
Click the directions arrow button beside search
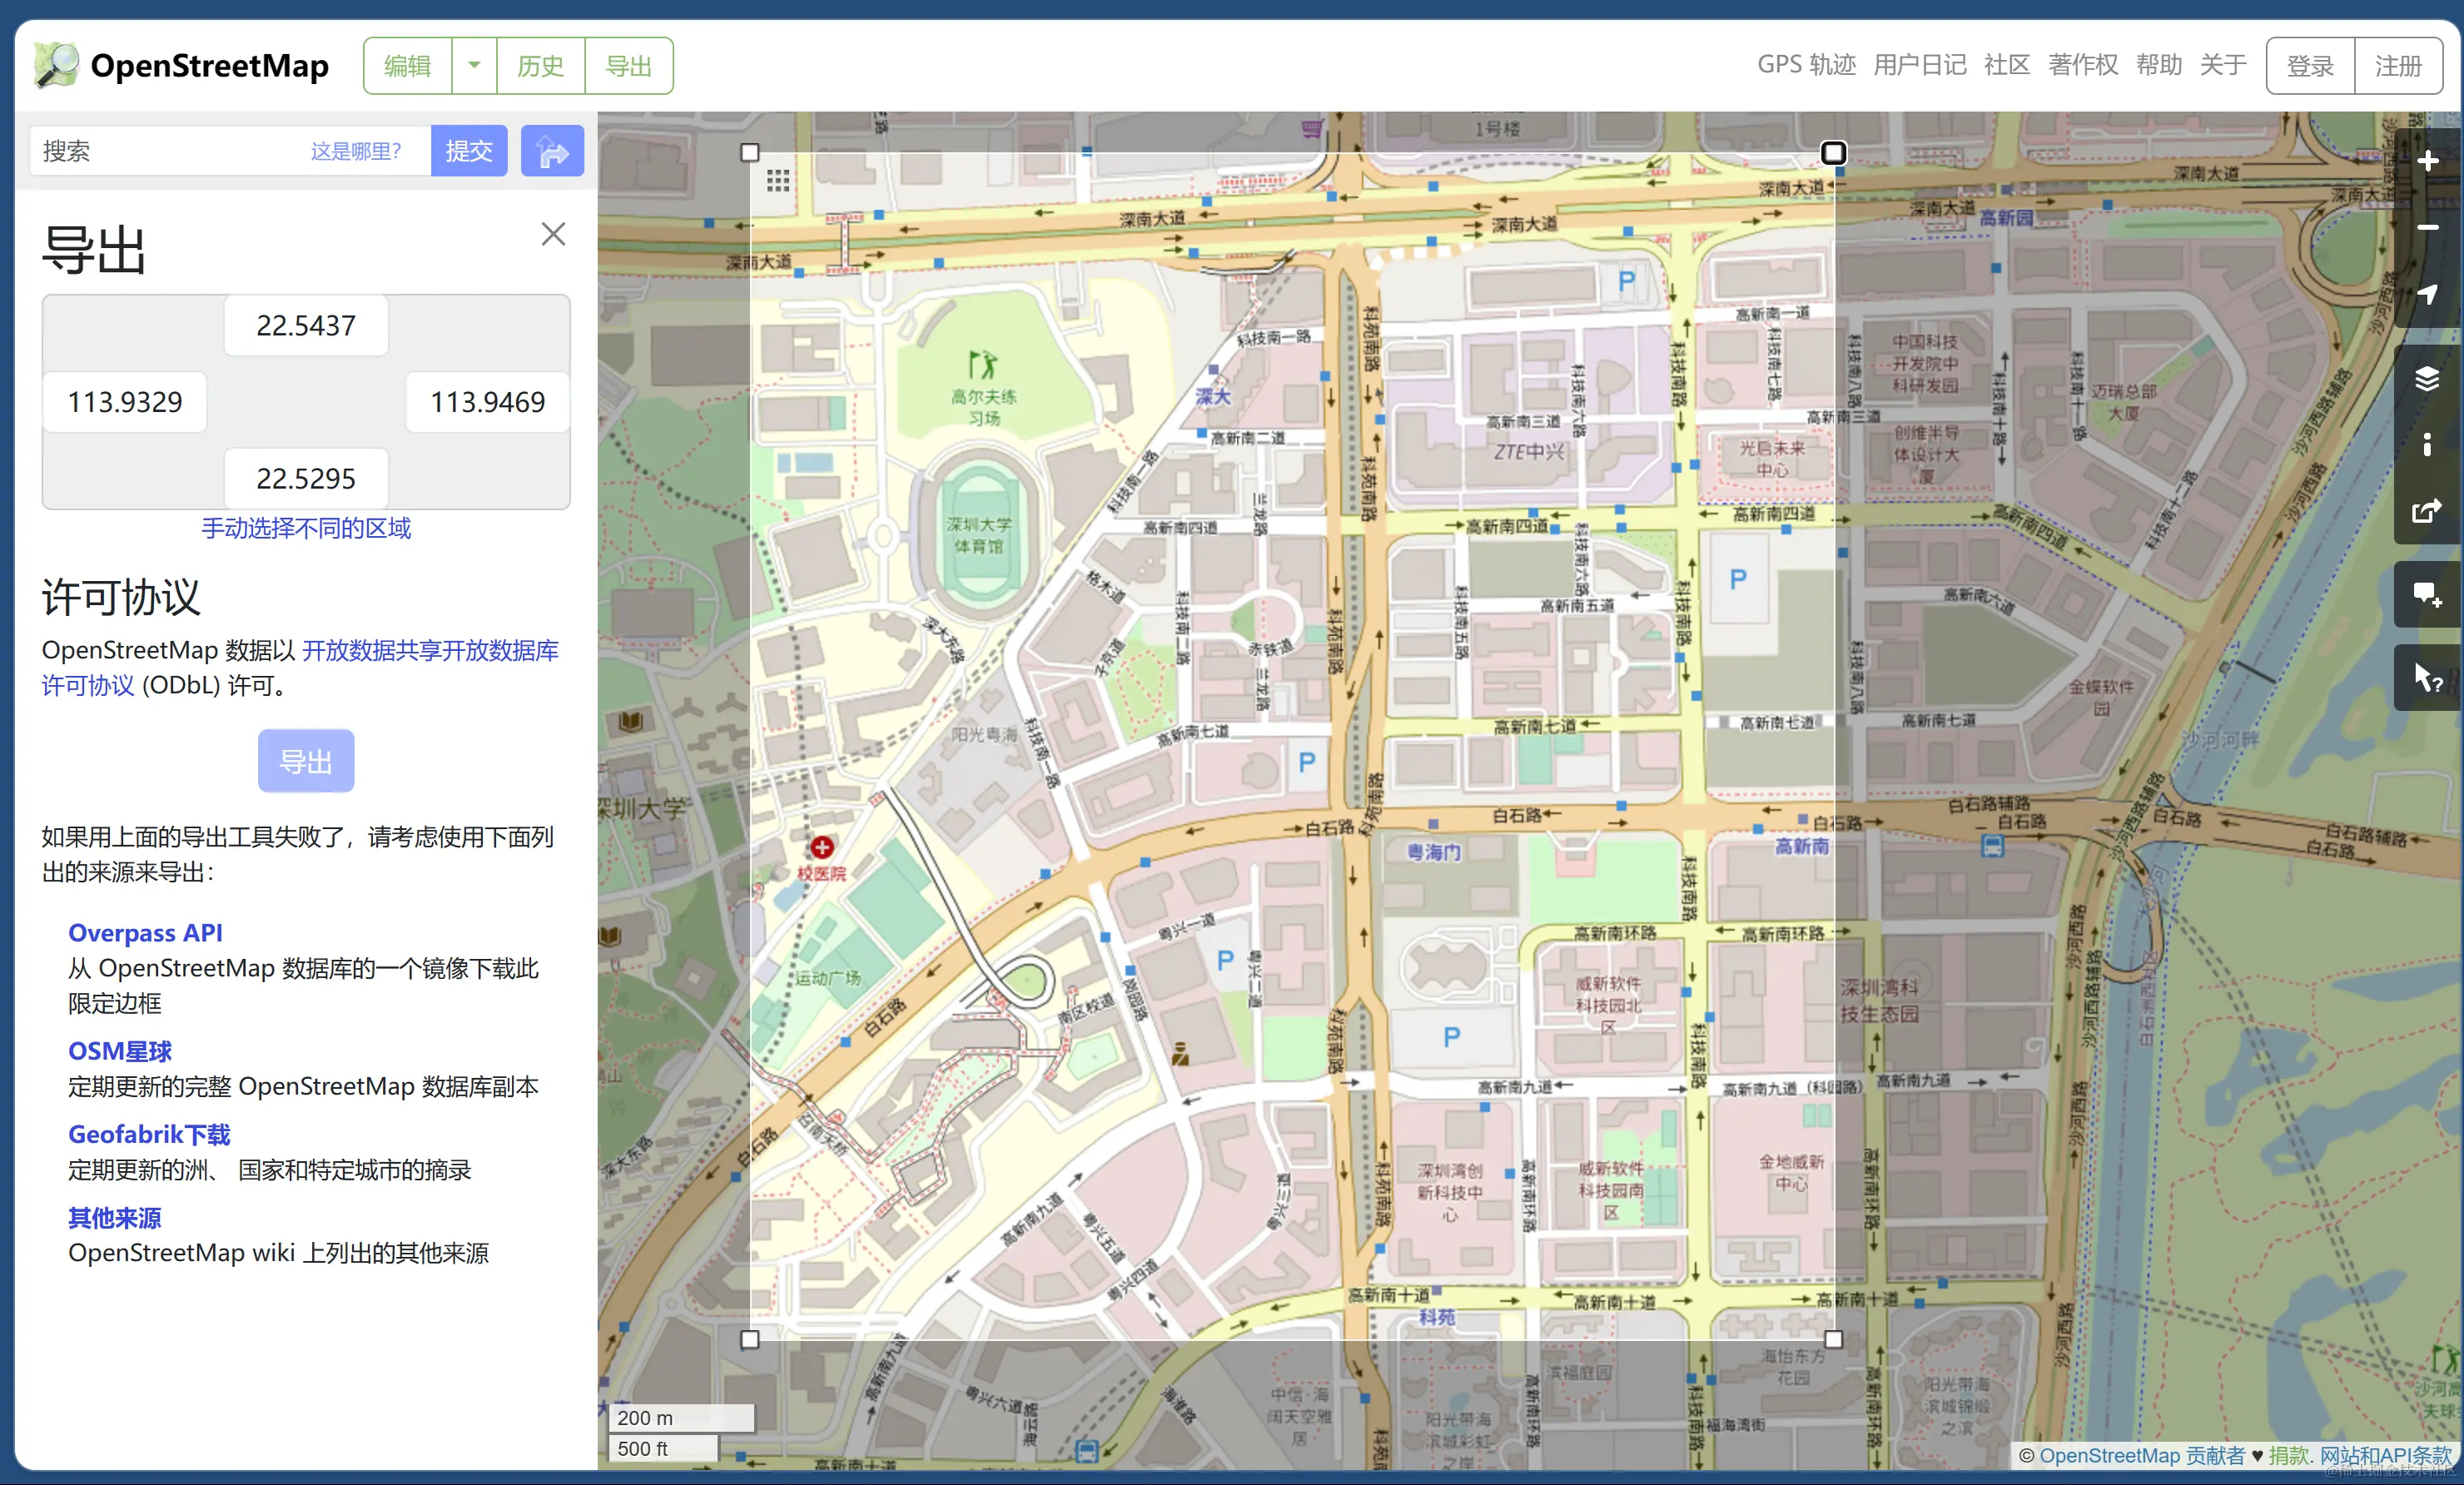(x=552, y=151)
